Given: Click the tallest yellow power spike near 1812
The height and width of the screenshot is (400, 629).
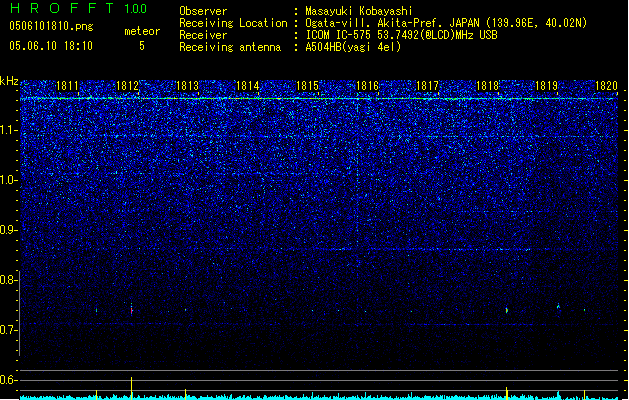Looking at the screenshot, I should [x=132, y=387].
